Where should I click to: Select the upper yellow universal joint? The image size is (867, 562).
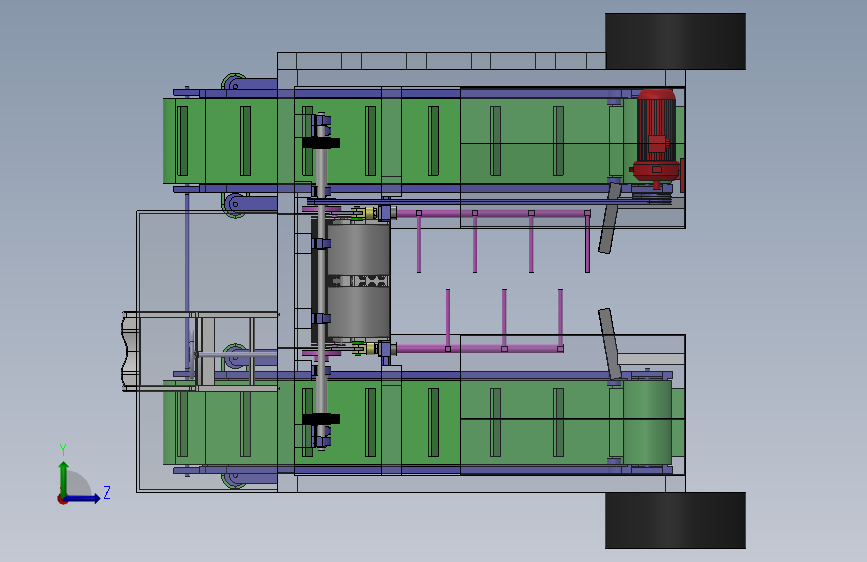point(364,213)
